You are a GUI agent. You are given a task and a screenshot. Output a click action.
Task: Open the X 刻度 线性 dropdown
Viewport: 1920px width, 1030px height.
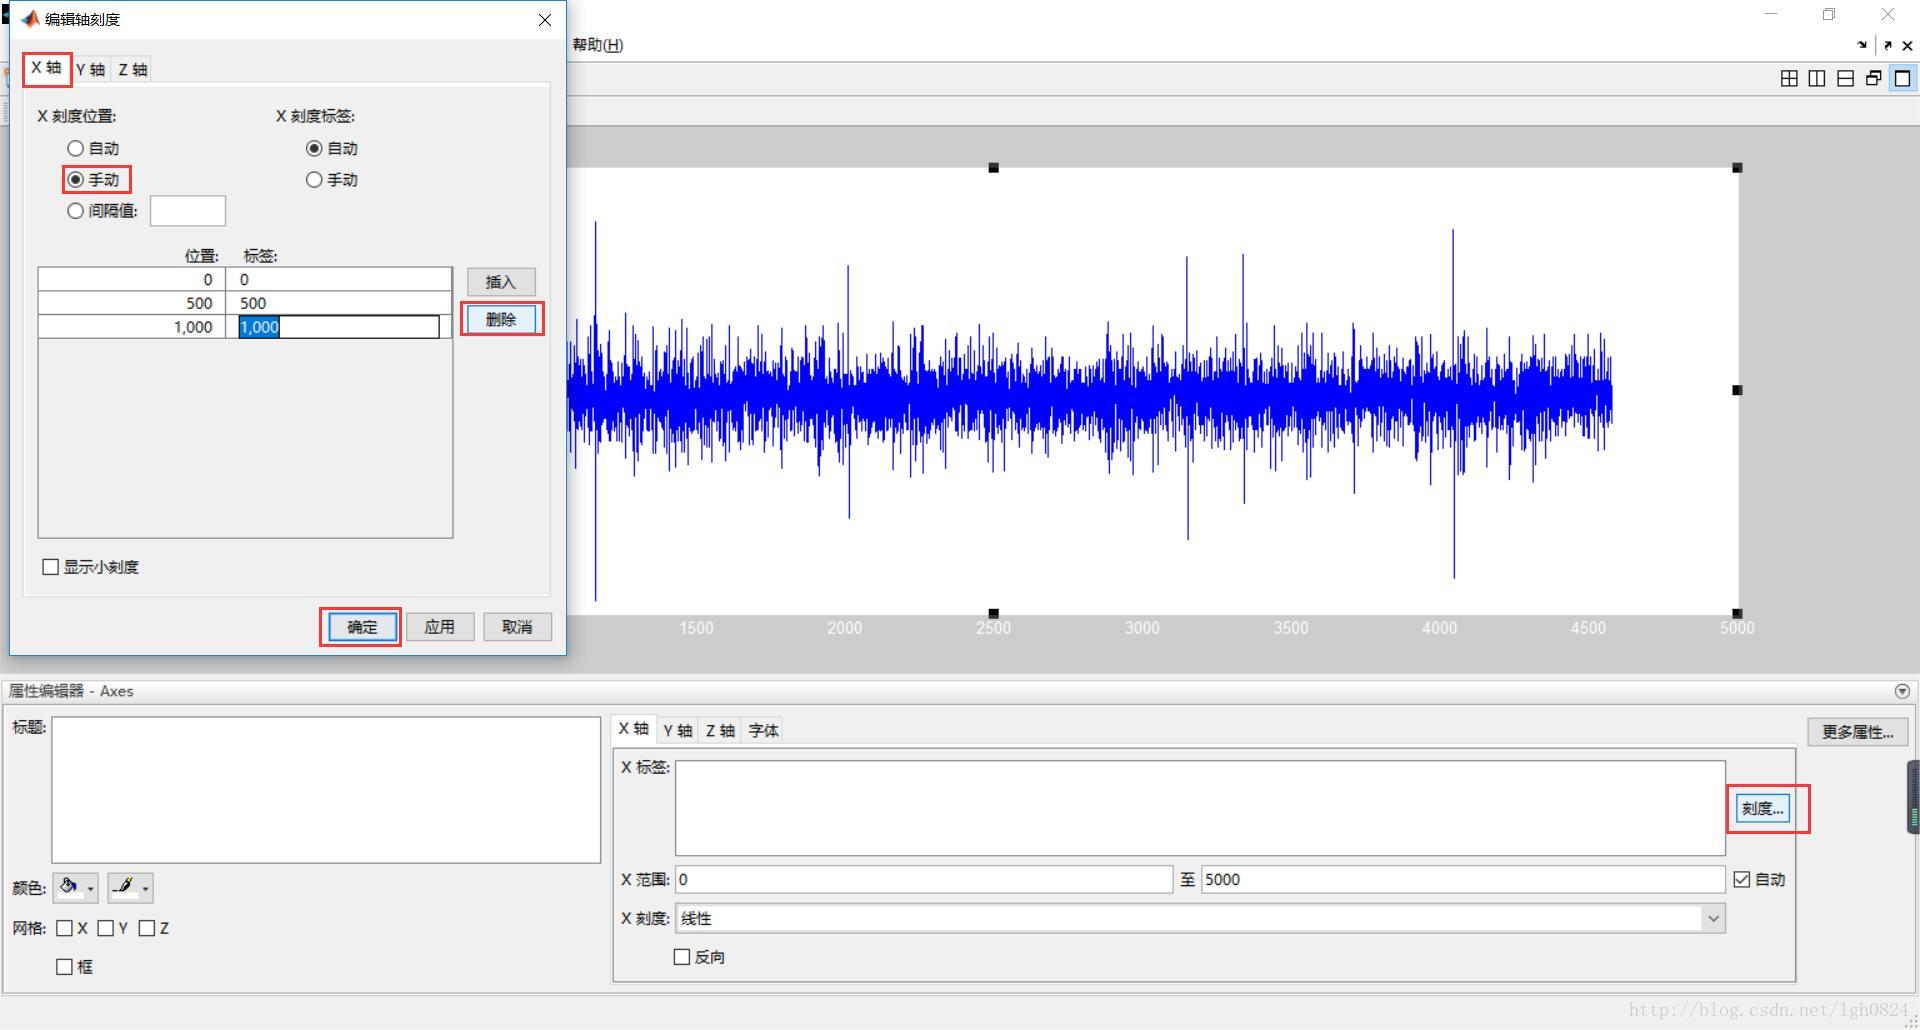pos(1200,918)
